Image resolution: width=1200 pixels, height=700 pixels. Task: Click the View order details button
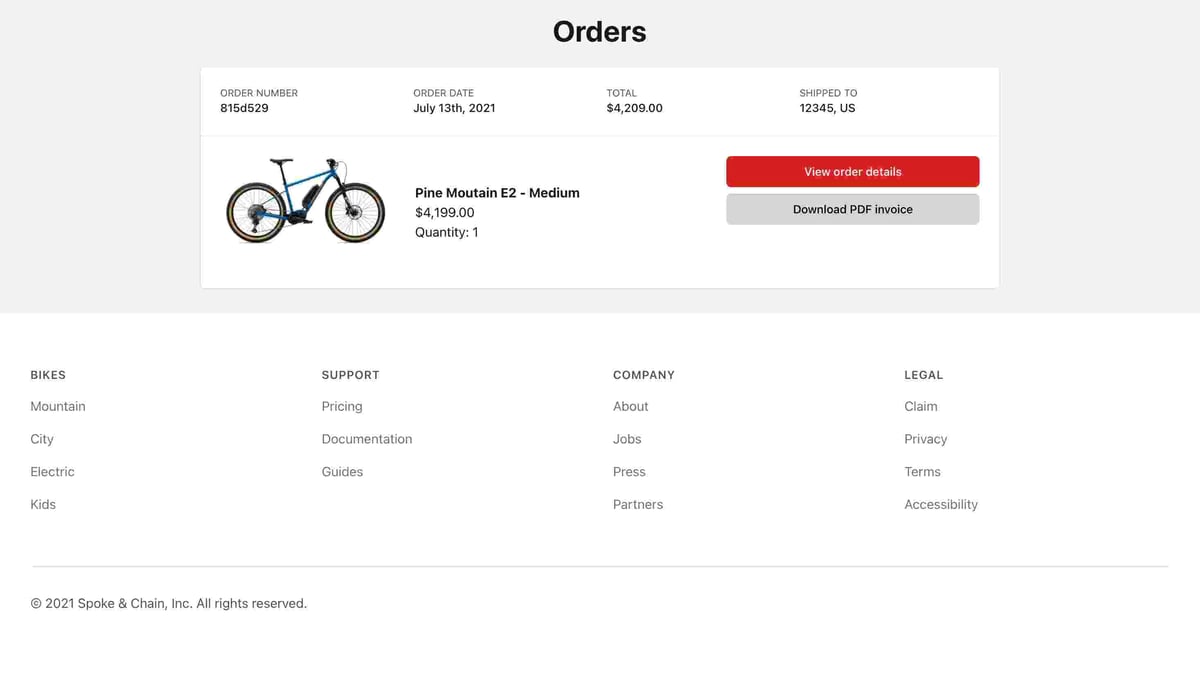point(852,172)
